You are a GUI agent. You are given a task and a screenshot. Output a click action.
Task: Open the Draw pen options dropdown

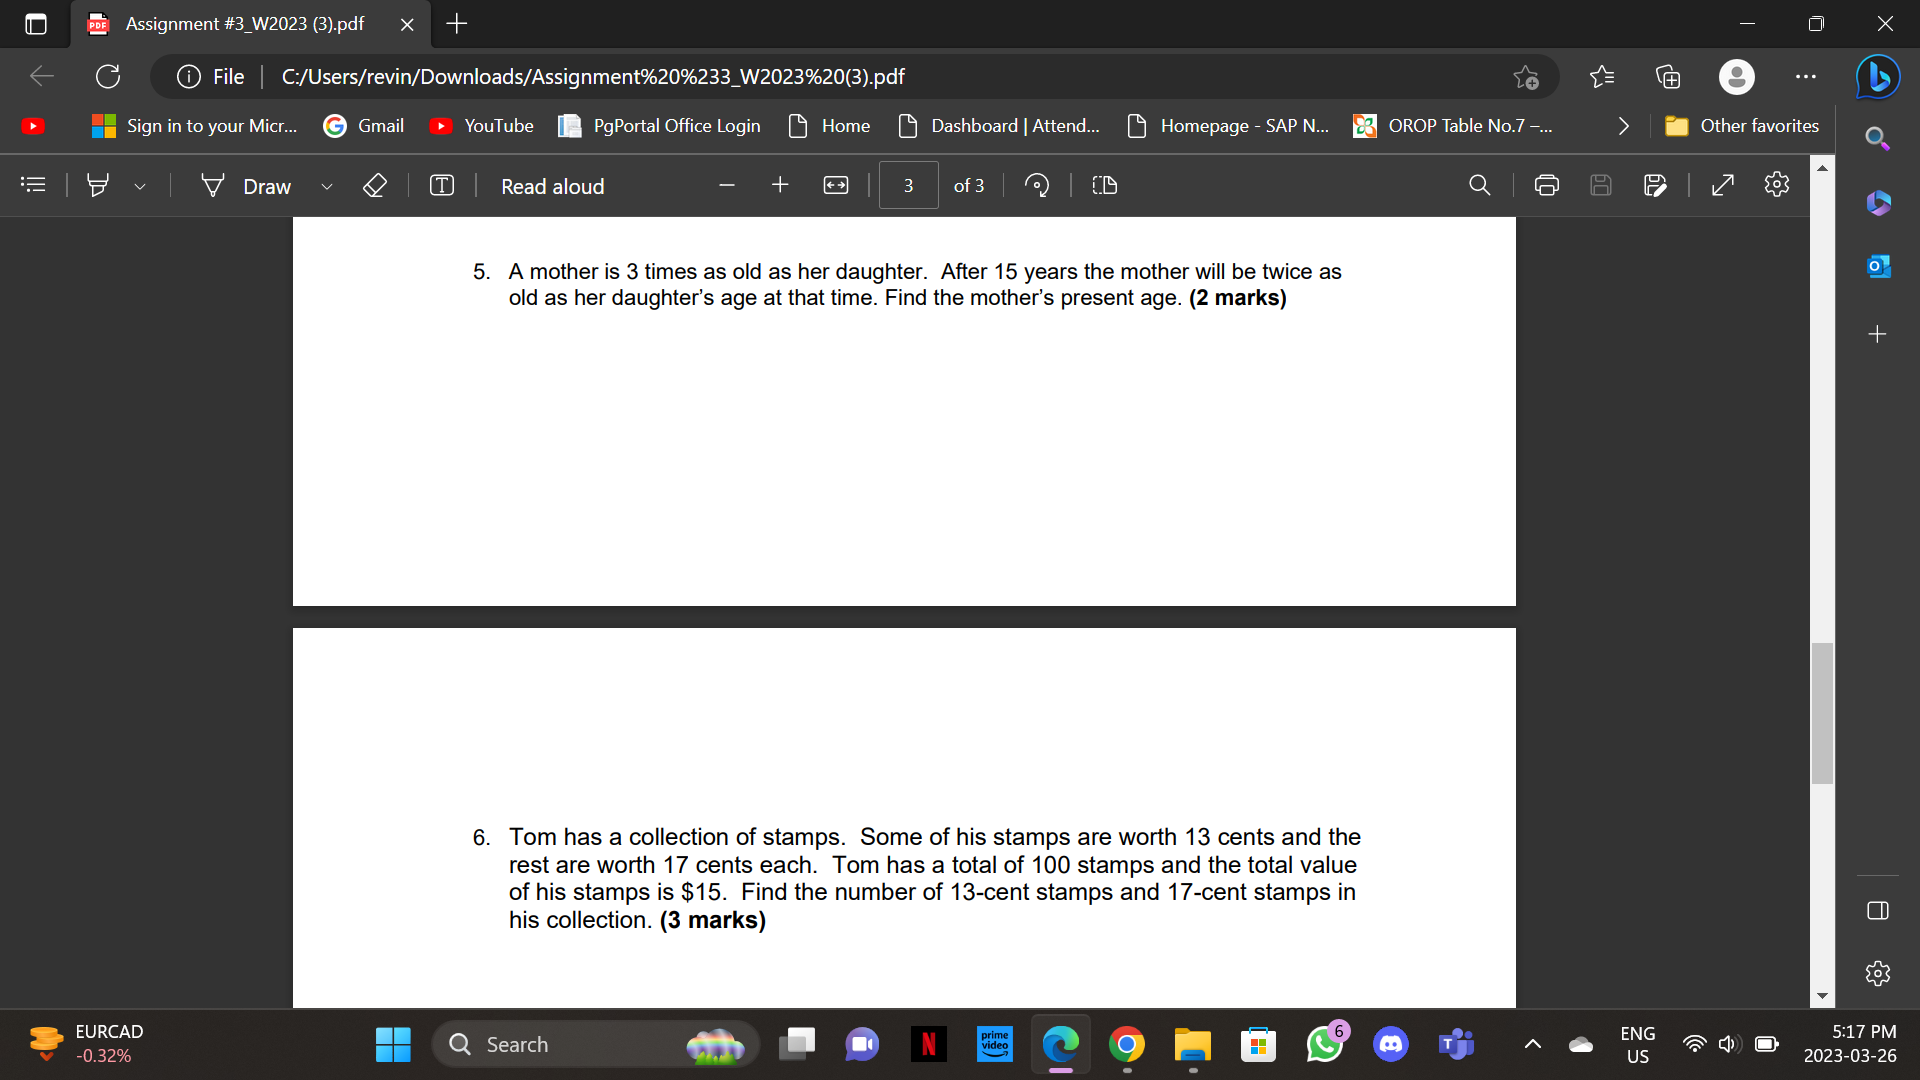tap(327, 186)
